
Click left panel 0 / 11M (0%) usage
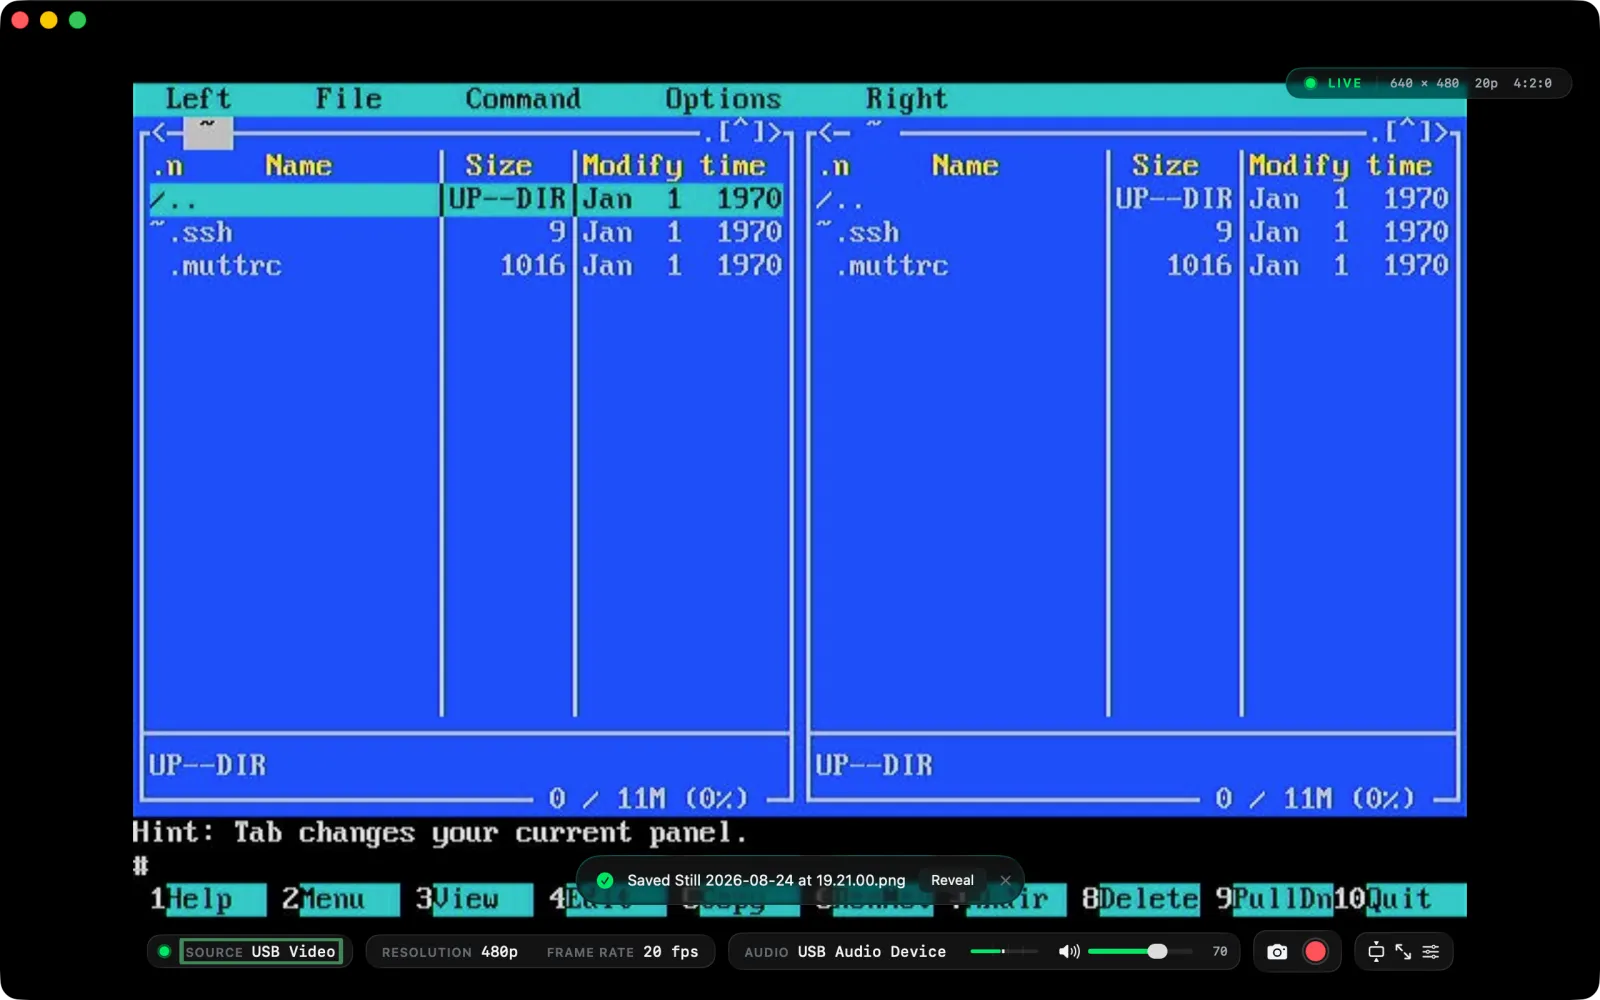648,799
